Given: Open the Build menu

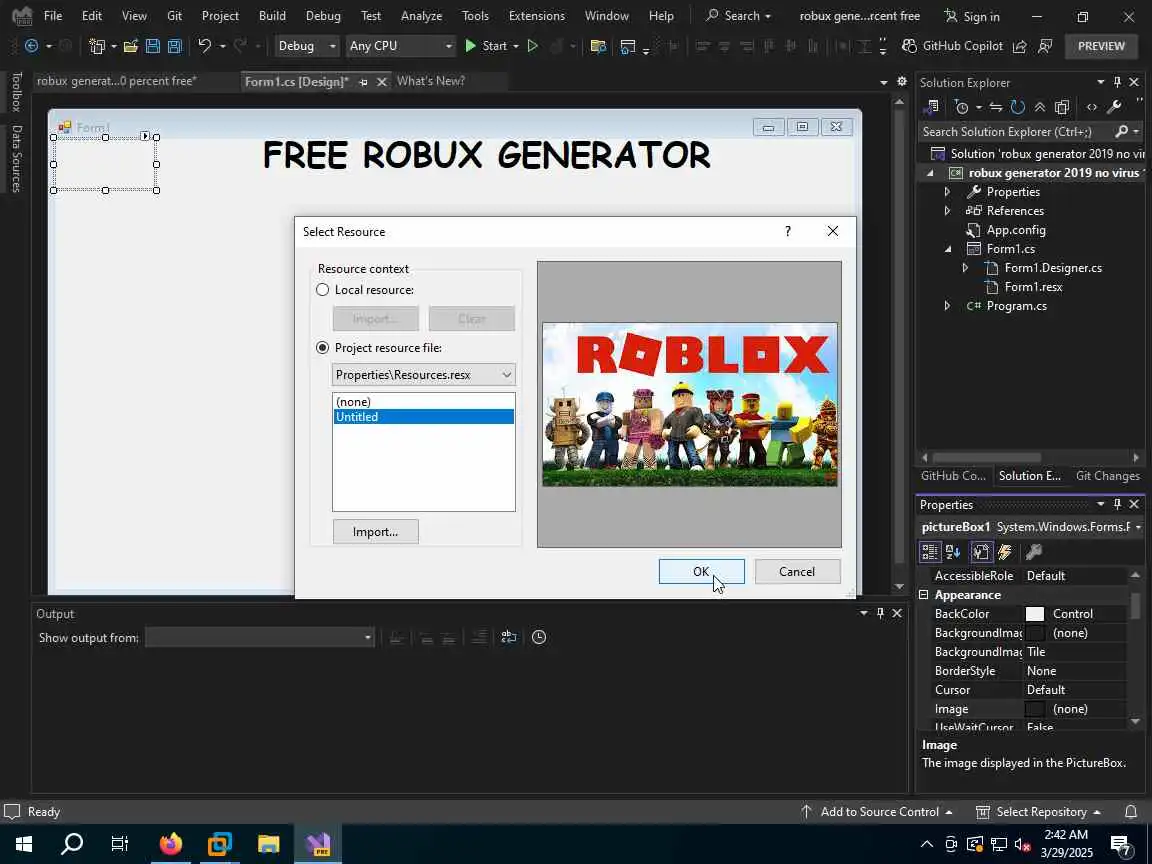Looking at the screenshot, I should tap(272, 15).
